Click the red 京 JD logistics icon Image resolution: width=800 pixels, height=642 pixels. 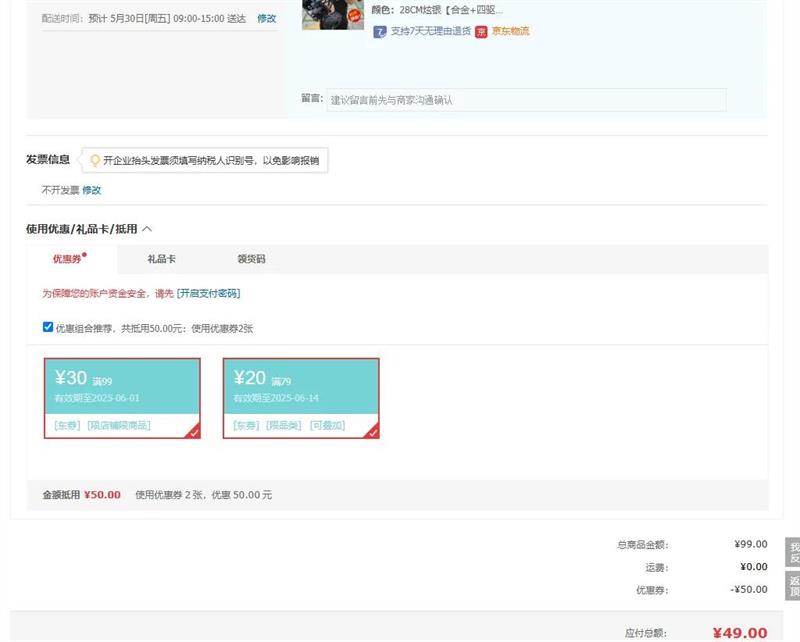point(481,32)
